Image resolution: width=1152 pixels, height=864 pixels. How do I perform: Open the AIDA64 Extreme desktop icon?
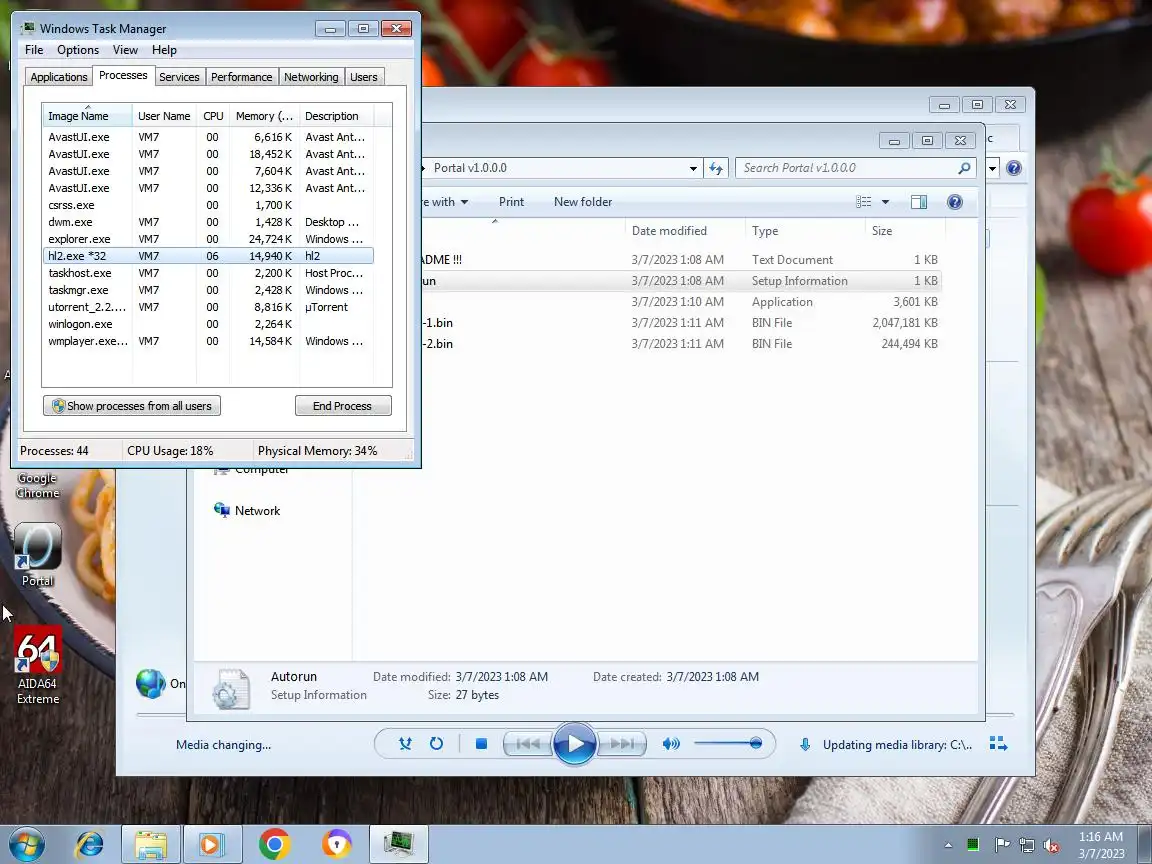(37, 665)
